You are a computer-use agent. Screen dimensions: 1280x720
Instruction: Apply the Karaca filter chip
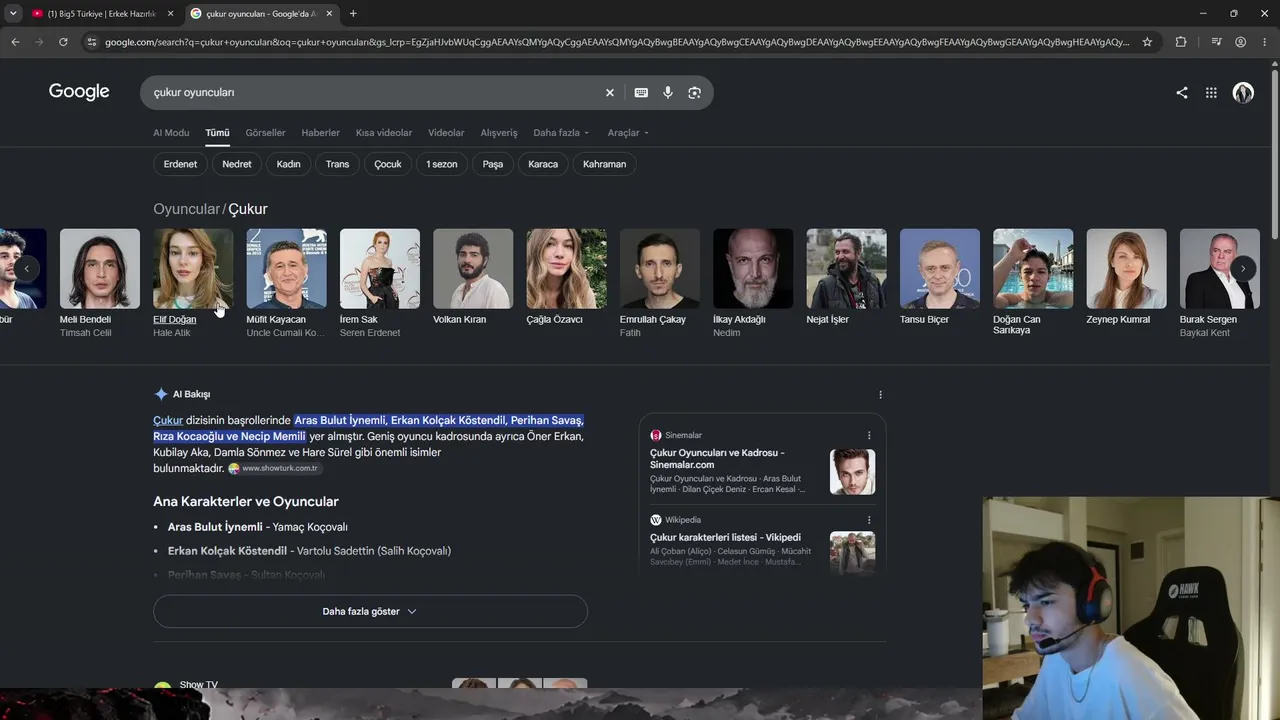coord(543,164)
